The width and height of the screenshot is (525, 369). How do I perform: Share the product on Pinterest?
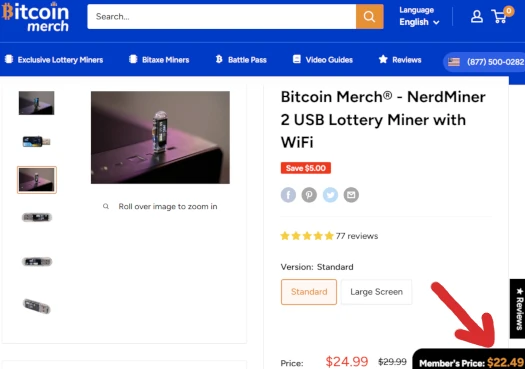pos(309,195)
